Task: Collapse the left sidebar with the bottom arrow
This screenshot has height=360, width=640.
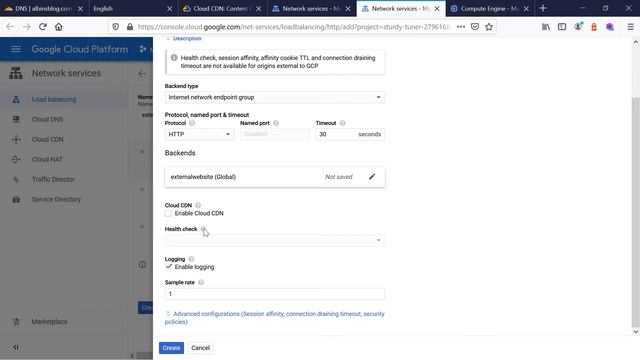Action: tap(16, 347)
